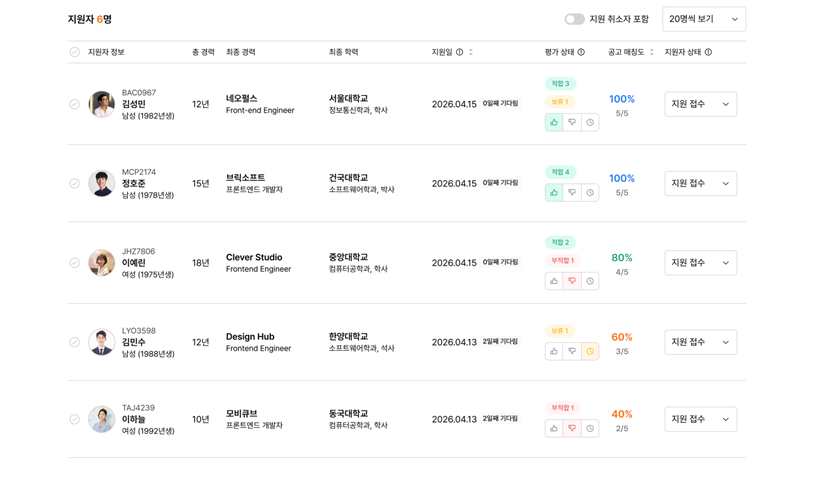Click the hold clock icon for 김민수
The image size is (814, 493).
(590, 351)
